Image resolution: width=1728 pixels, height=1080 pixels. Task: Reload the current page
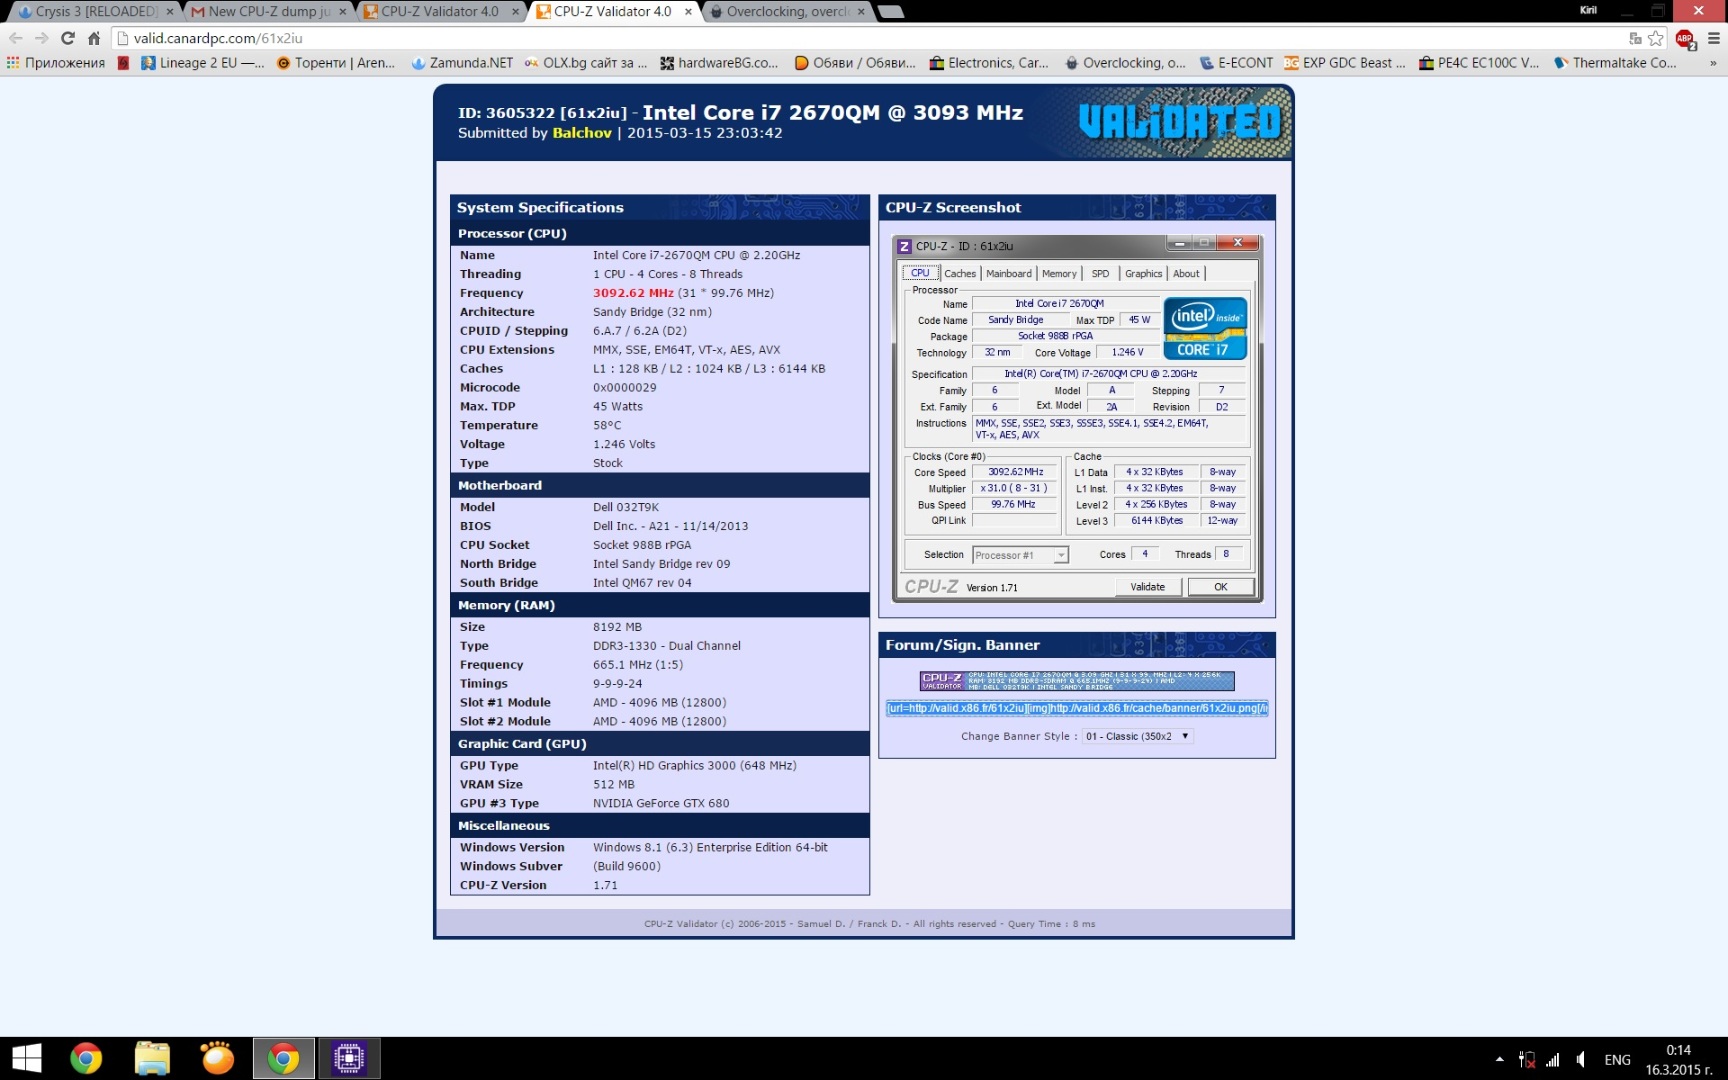68,38
